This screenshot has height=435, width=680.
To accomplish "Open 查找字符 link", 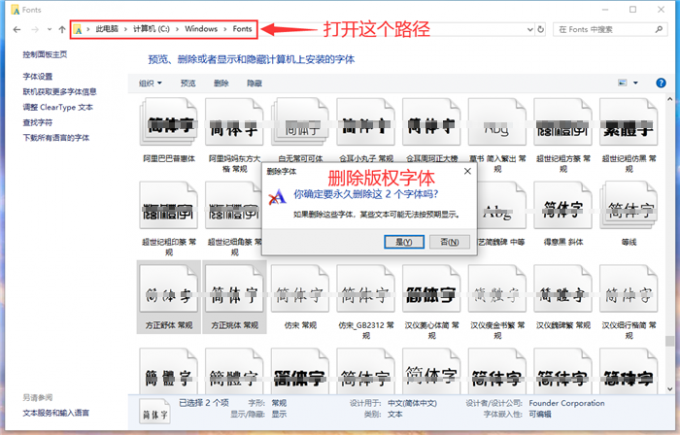I will click(37, 122).
